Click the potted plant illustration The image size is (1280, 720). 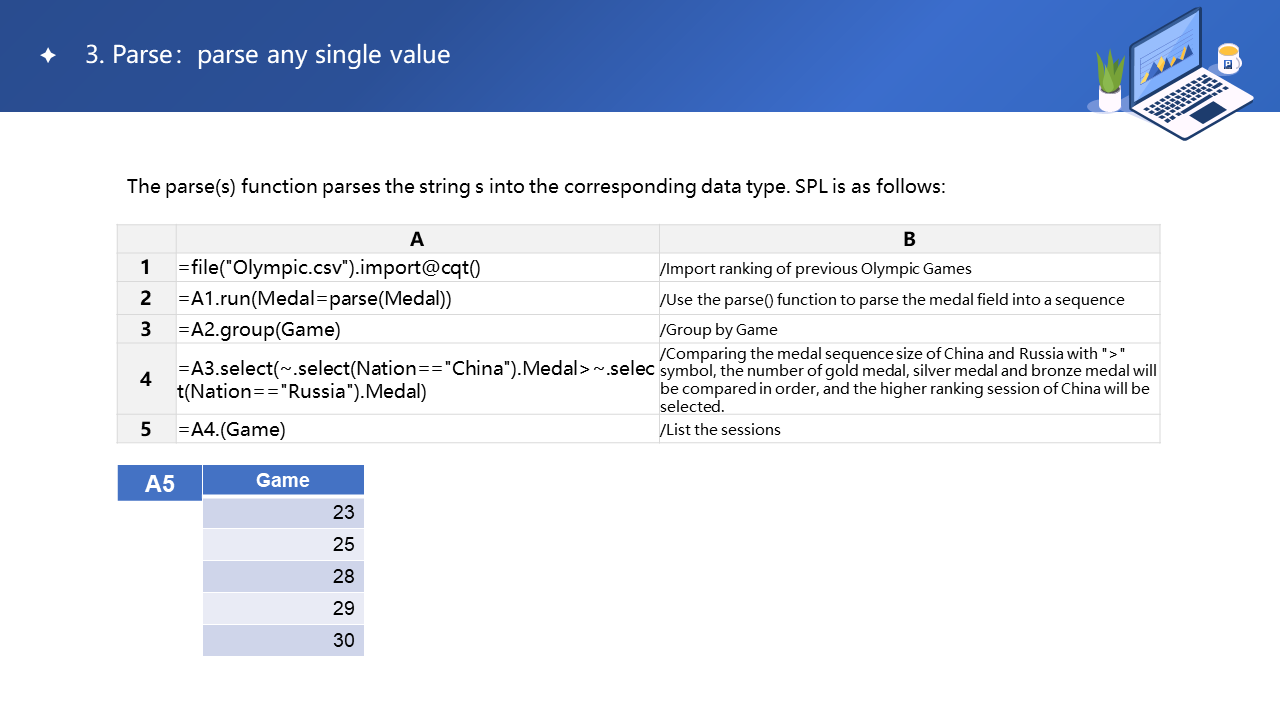click(1110, 82)
